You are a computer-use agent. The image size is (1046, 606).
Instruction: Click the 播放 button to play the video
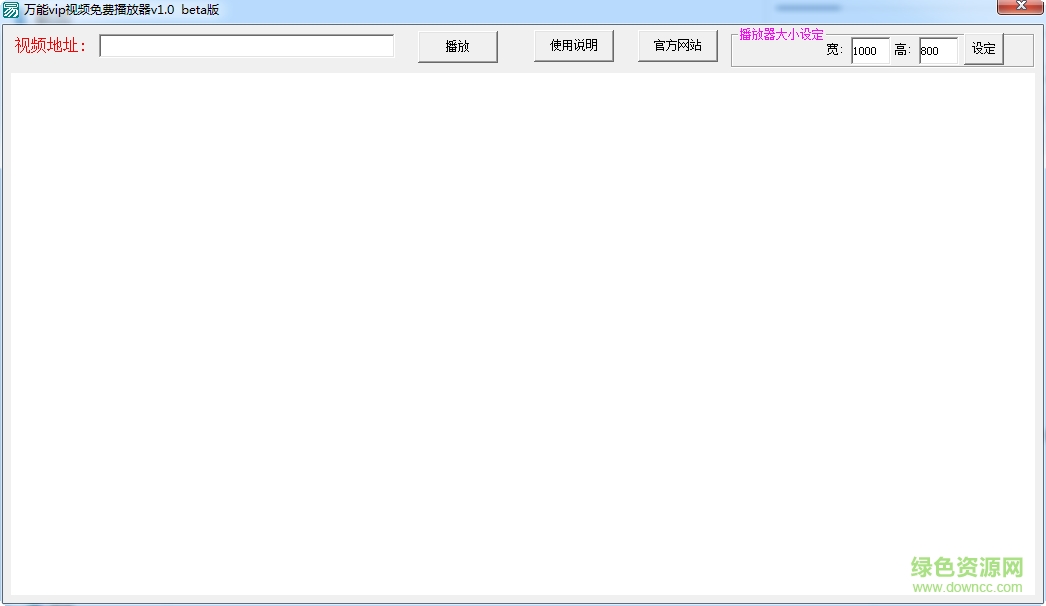click(457, 45)
